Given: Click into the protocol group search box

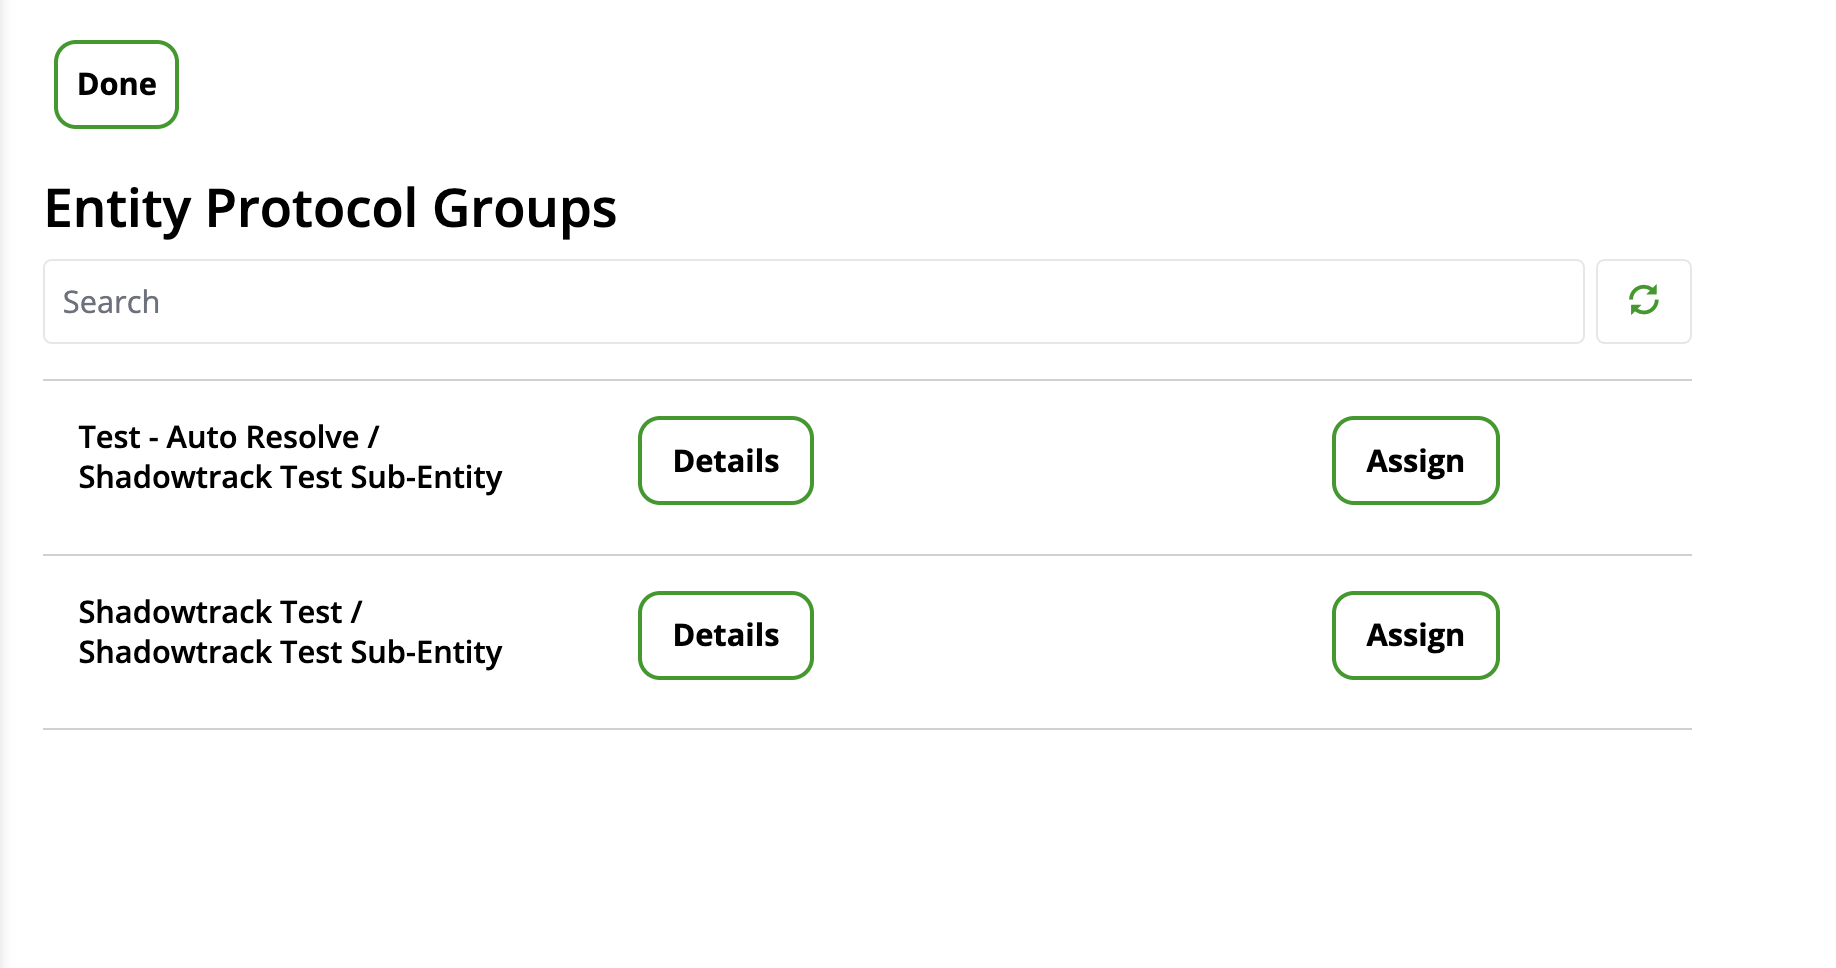Looking at the screenshot, I should pos(813,301).
